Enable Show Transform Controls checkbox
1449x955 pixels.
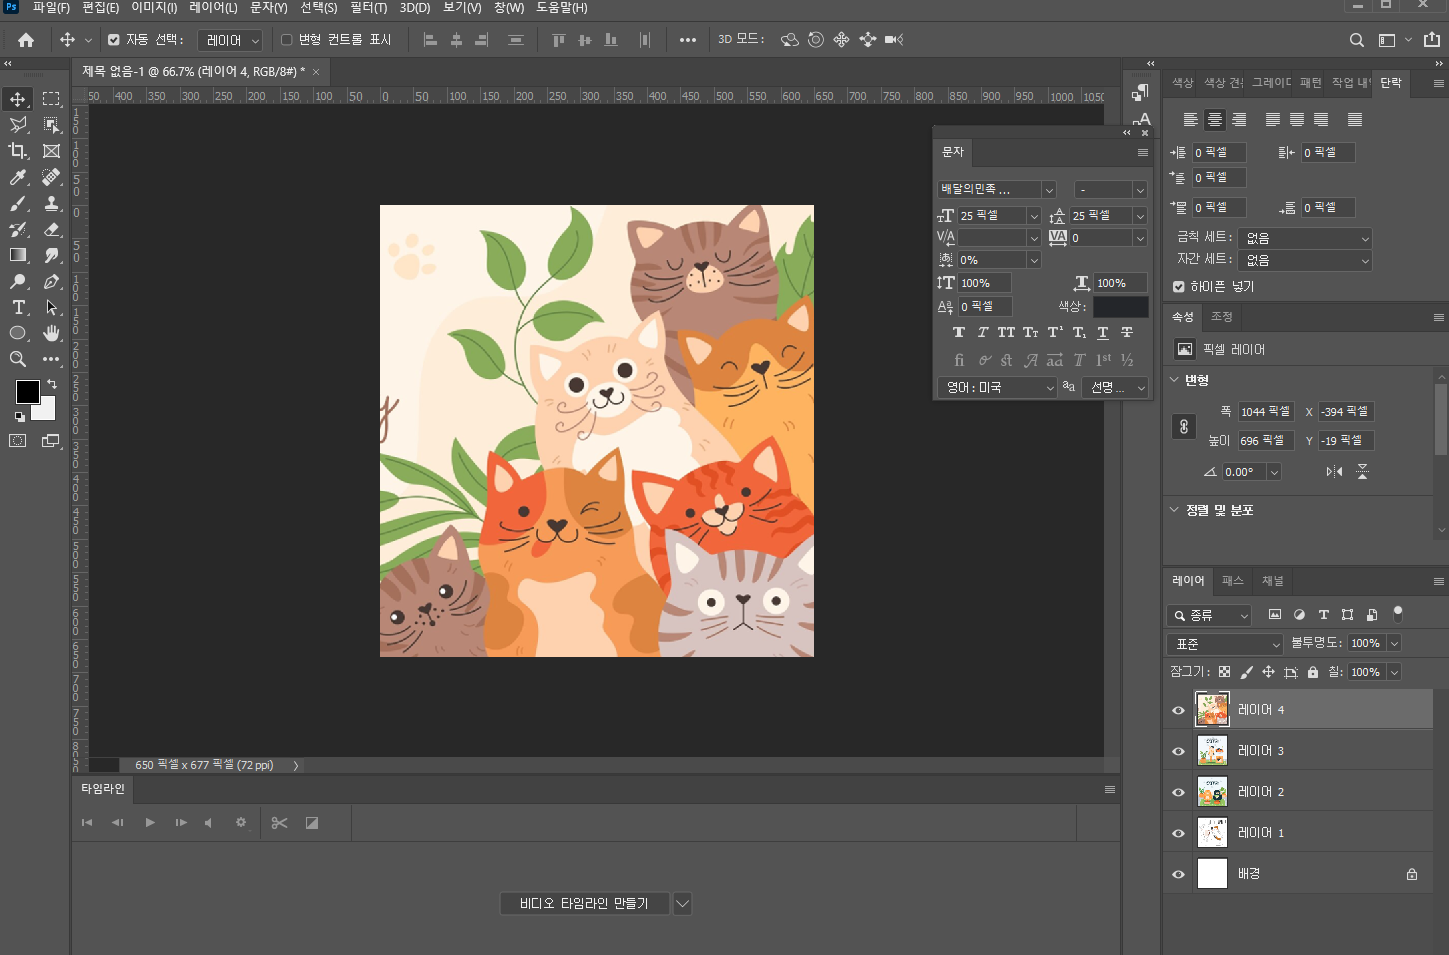[287, 40]
